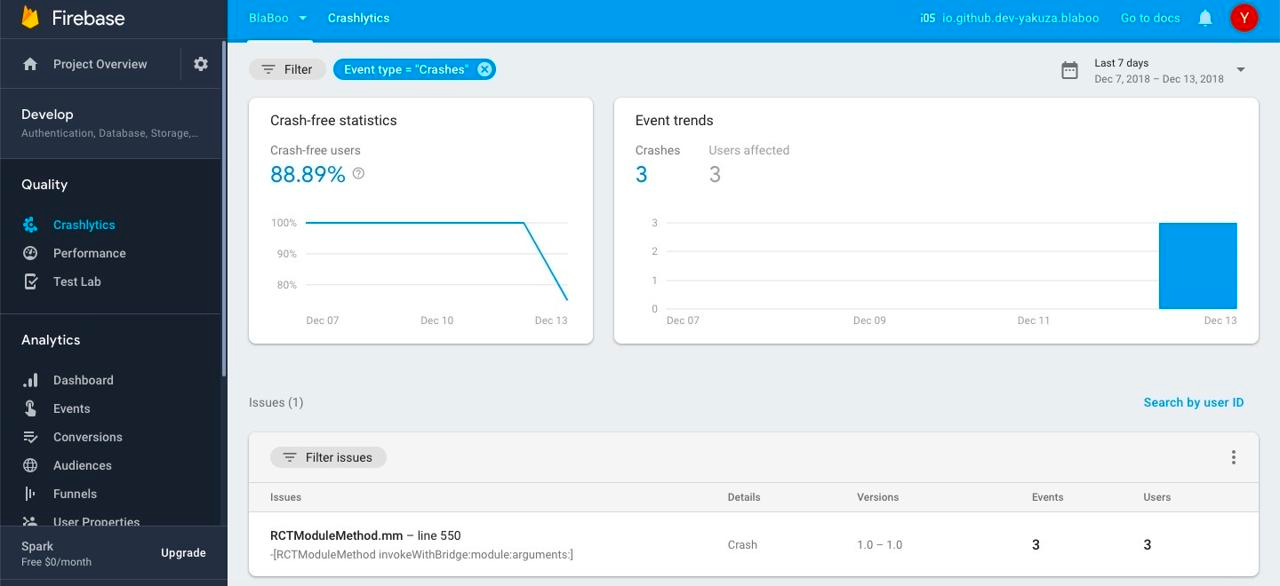1280x586 pixels.
Task: Click the Details column header
Action: tap(744, 497)
